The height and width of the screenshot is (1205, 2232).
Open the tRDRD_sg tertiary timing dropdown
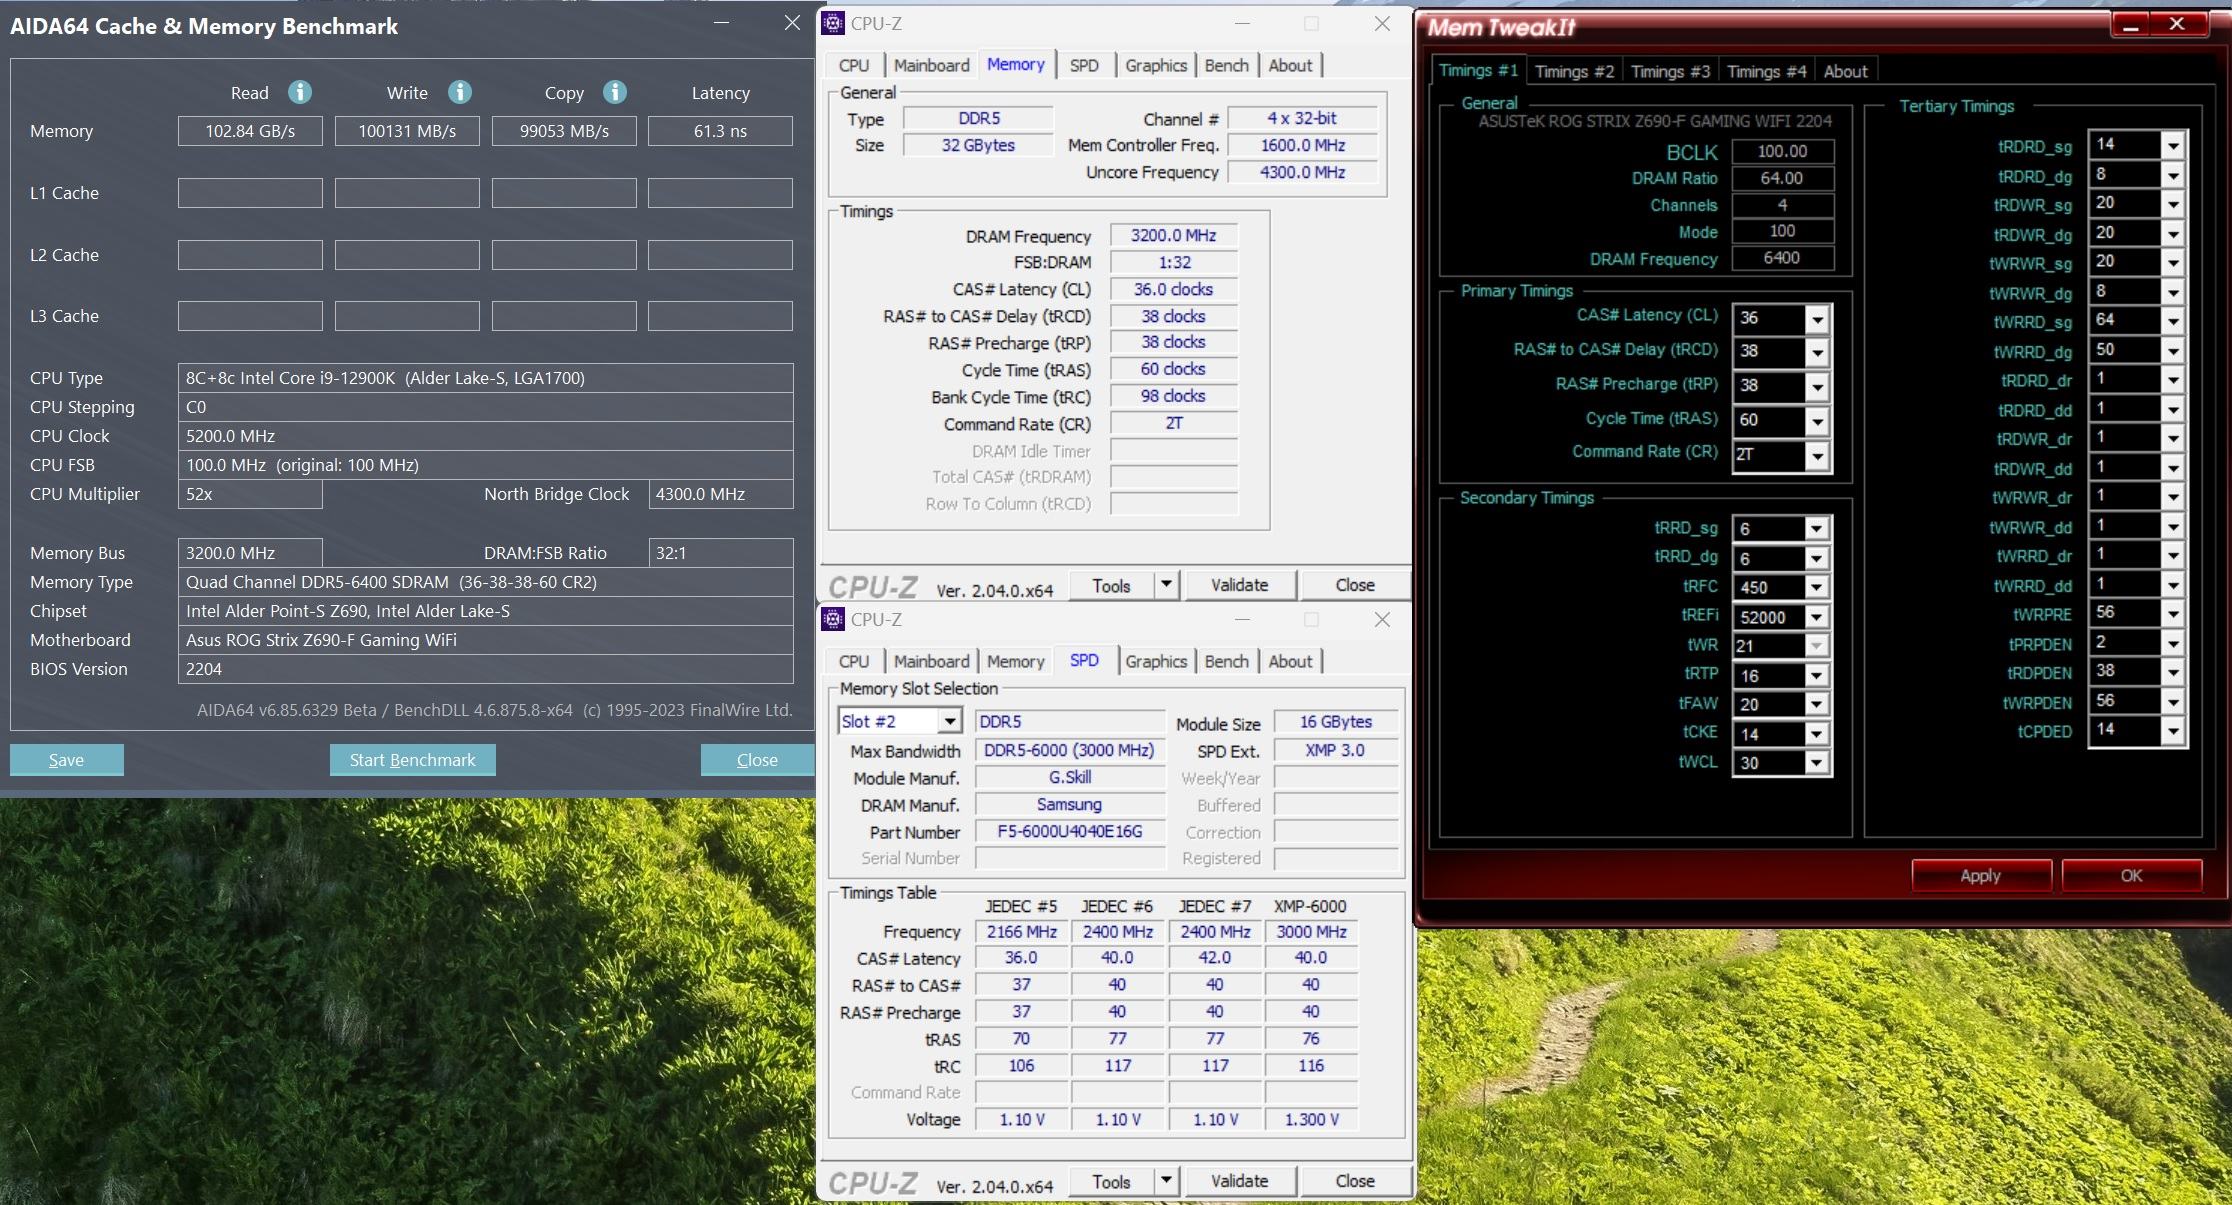pos(2172,146)
